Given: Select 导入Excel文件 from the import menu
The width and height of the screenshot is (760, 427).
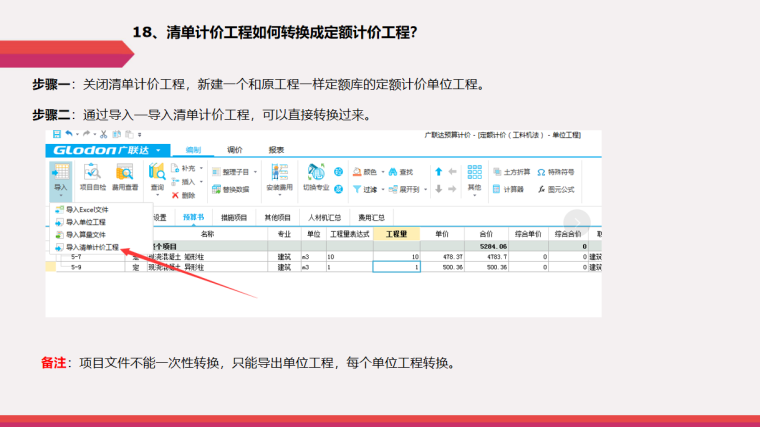Looking at the screenshot, I should [x=86, y=210].
